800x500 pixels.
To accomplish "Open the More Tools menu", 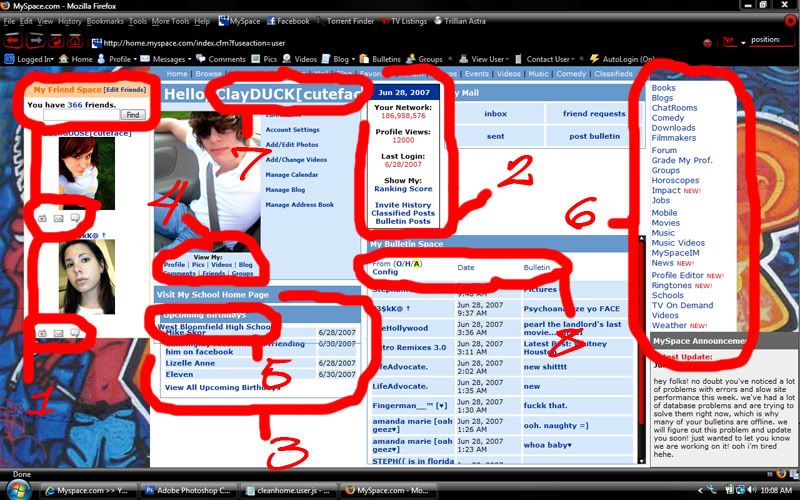I will [x=170, y=21].
